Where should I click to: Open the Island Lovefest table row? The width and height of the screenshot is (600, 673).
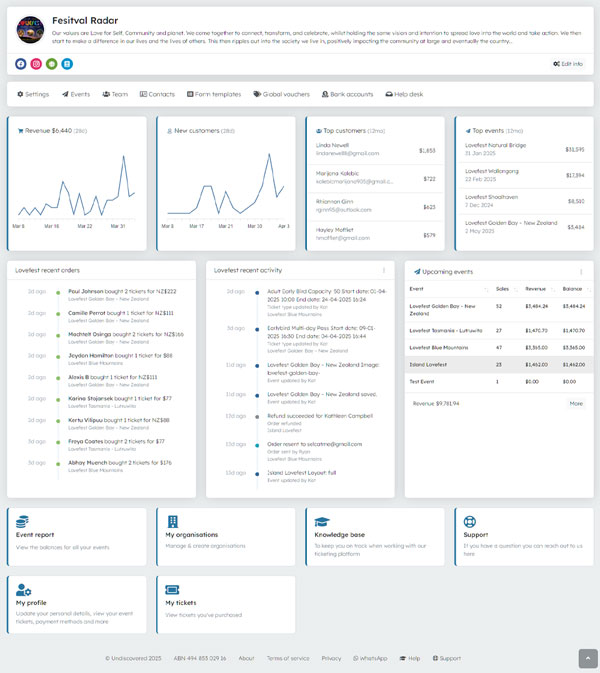499,364
